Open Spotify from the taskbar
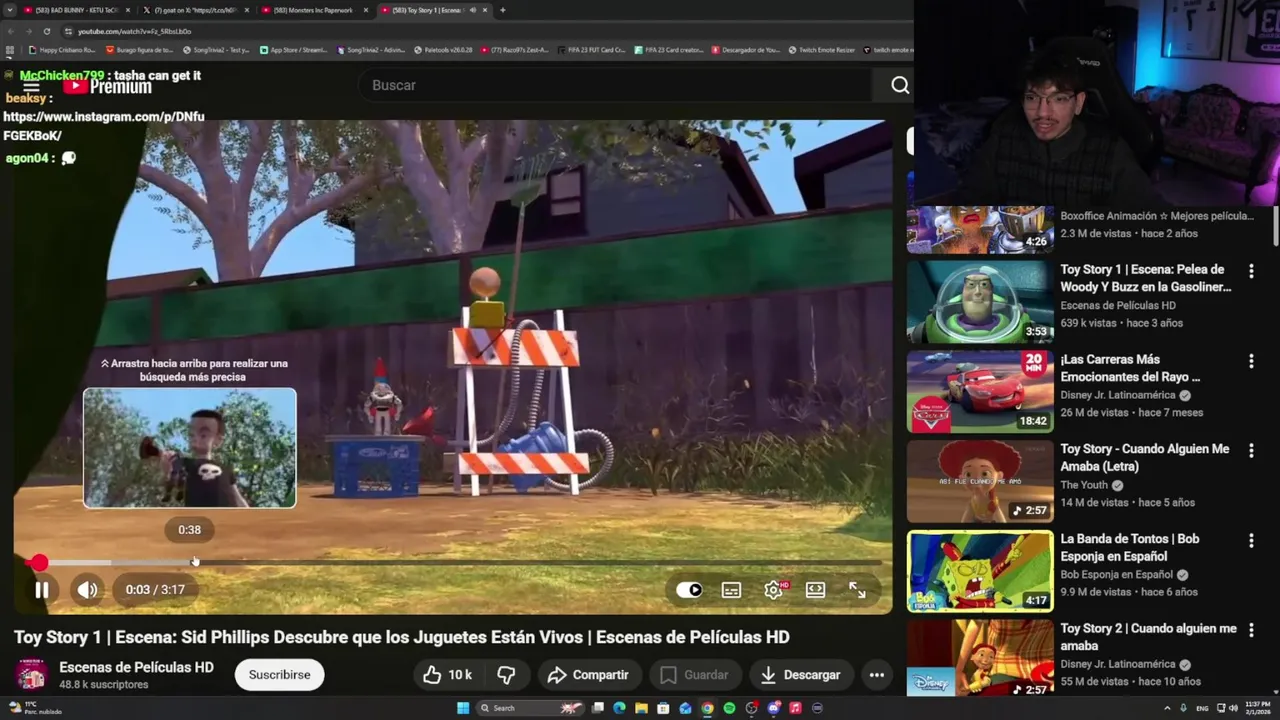This screenshot has height=720, width=1280. [x=729, y=708]
